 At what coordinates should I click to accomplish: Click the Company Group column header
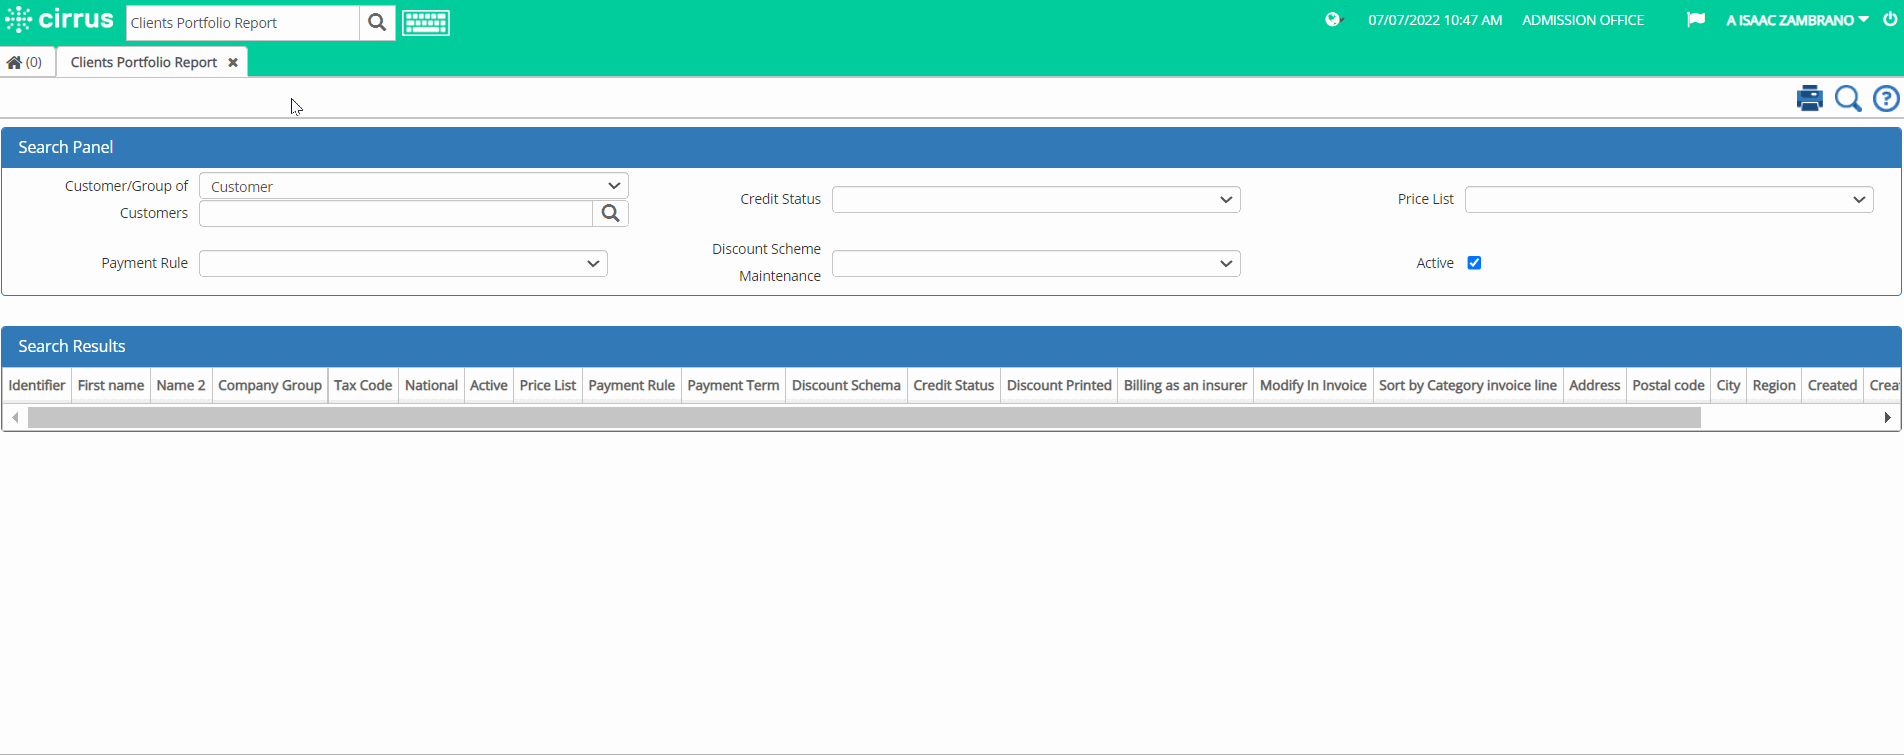[270, 385]
